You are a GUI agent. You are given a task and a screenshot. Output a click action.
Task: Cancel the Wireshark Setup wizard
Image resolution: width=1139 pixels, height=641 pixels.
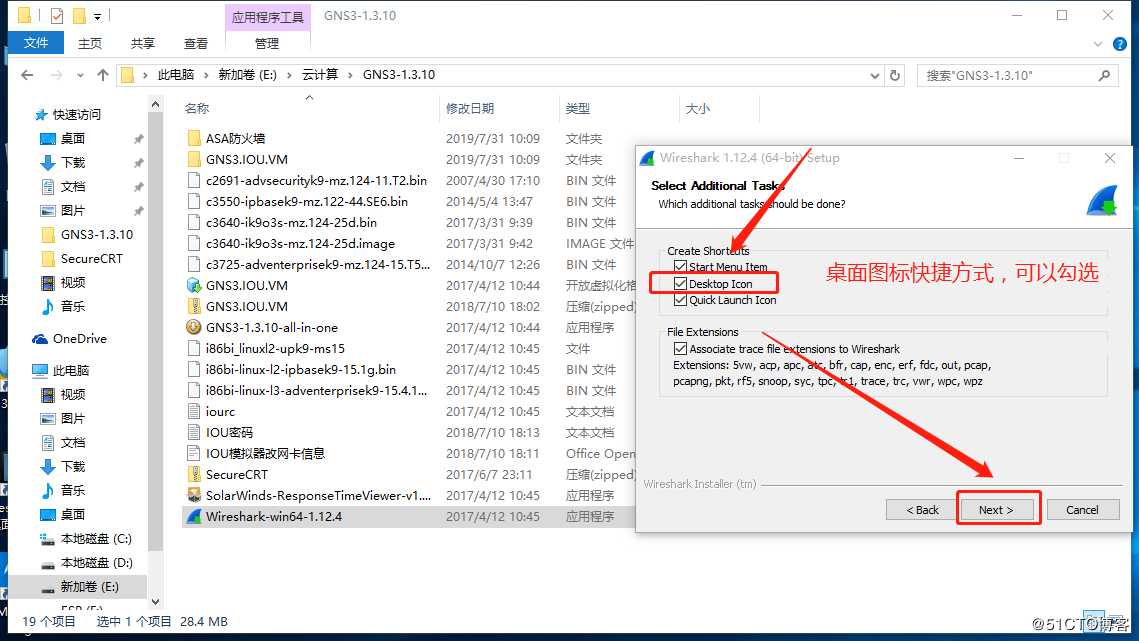[x=1082, y=510]
